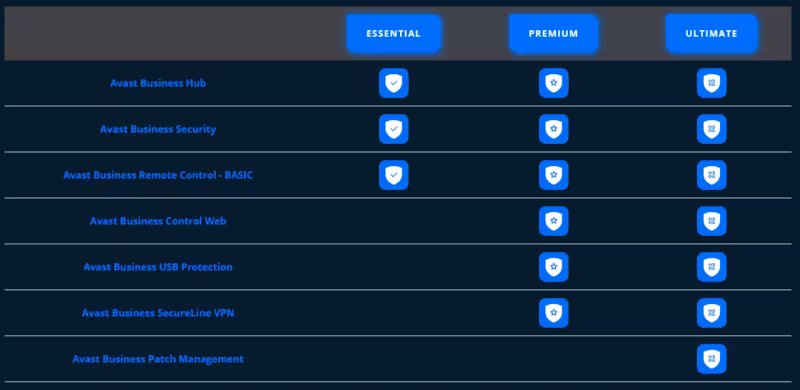Click Premium star shield for SecureLine VPN

pyautogui.click(x=554, y=313)
